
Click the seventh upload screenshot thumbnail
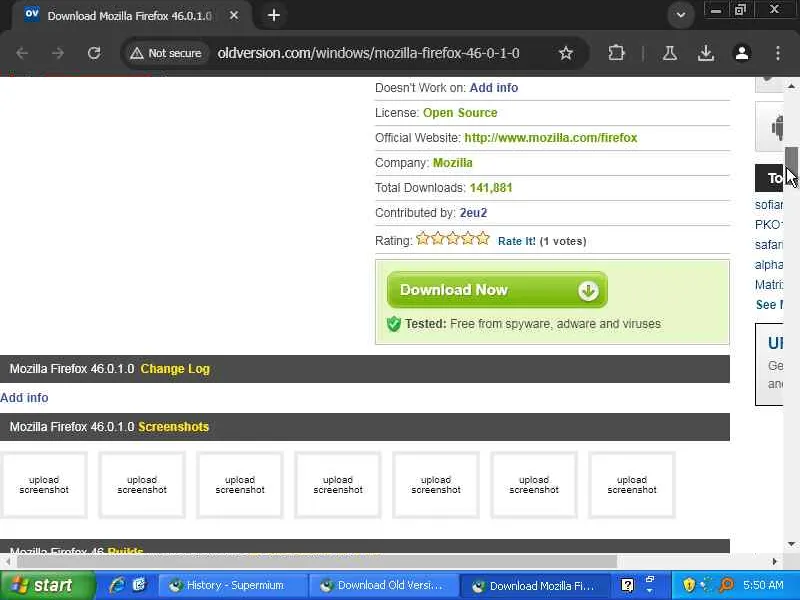pos(632,485)
